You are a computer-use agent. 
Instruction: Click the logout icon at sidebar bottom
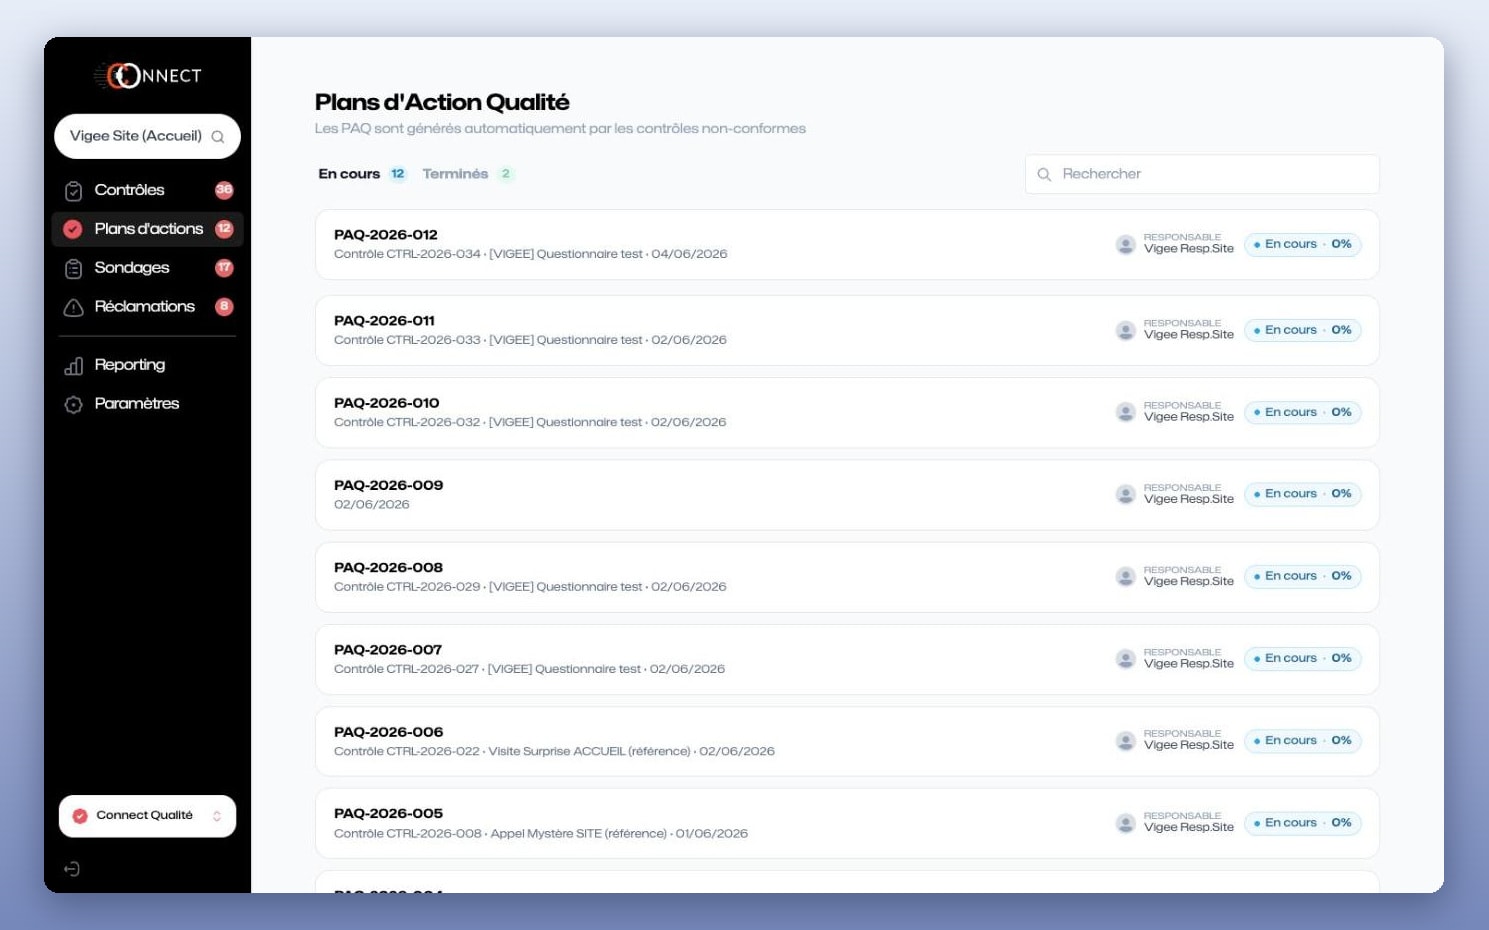pyautogui.click(x=72, y=869)
